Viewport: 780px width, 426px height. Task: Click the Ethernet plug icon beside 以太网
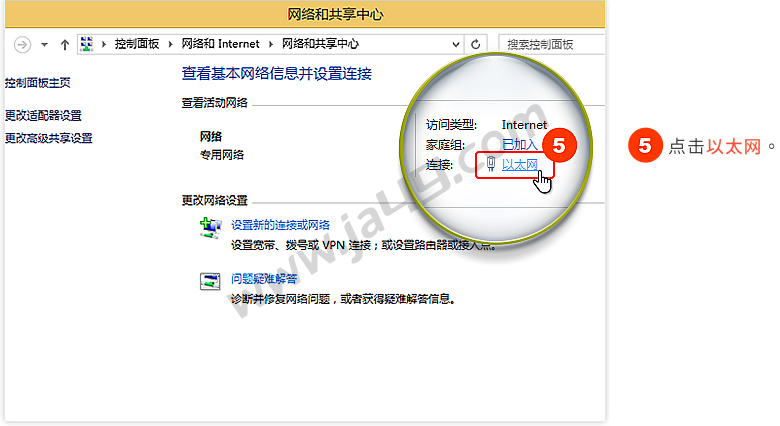490,164
